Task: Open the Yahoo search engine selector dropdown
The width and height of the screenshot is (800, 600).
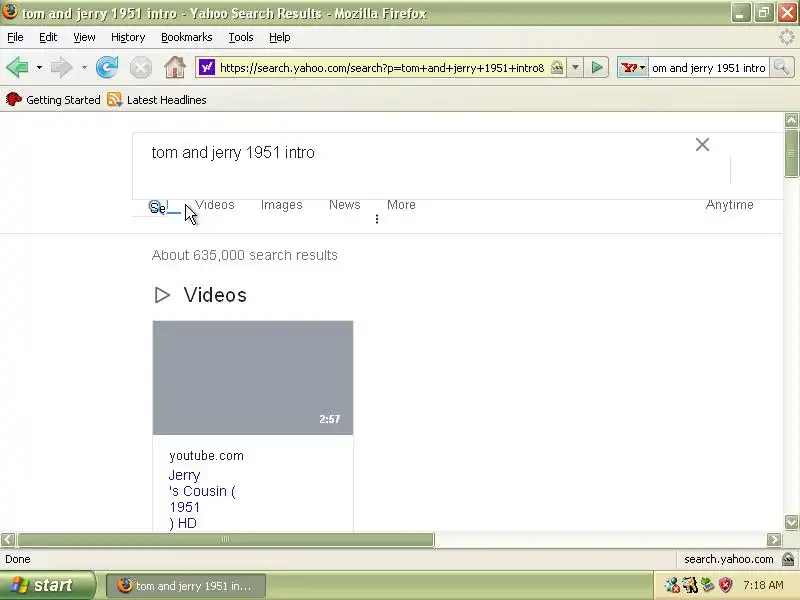Action: click(x=633, y=67)
